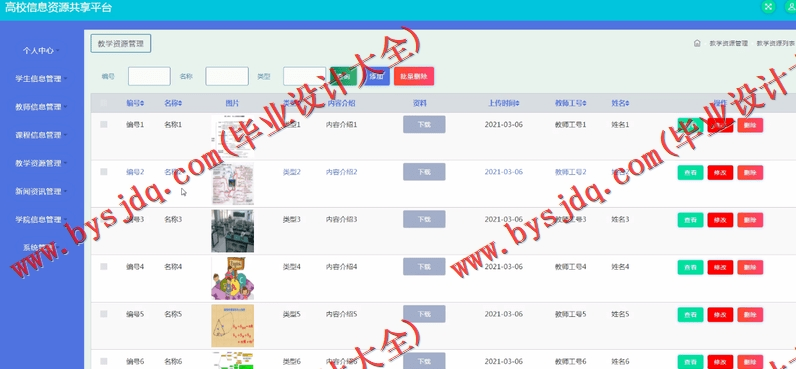Viewport: 796px width, 369px height.
Task: Expand 学院信息管理 sidebar menu
Action: coord(41,220)
